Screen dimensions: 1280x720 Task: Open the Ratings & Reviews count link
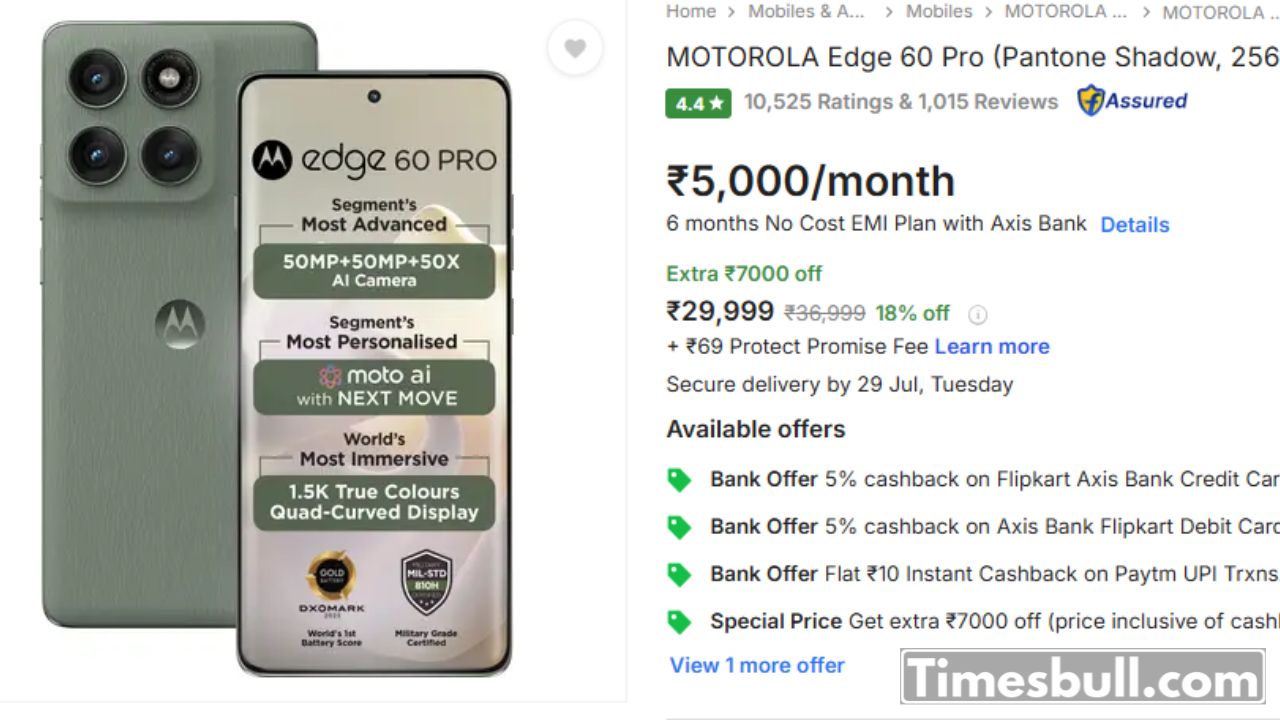[x=900, y=102]
